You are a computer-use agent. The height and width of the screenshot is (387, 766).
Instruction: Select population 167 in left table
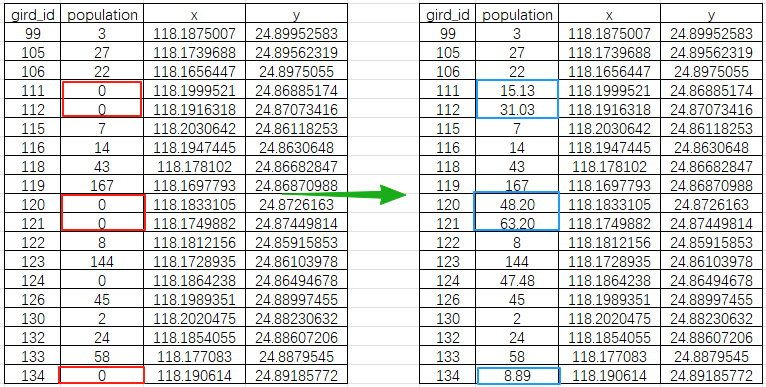pos(102,185)
